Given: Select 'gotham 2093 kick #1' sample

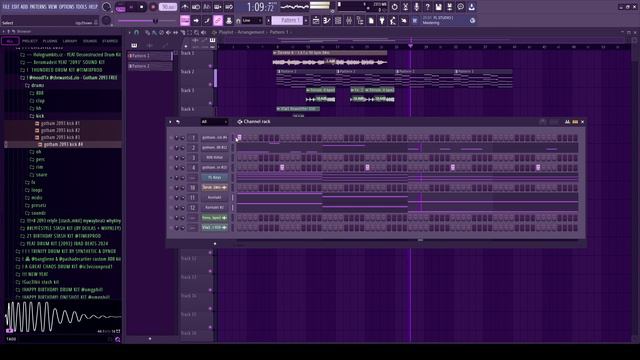Looking at the screenshot, I should point(60,123).
